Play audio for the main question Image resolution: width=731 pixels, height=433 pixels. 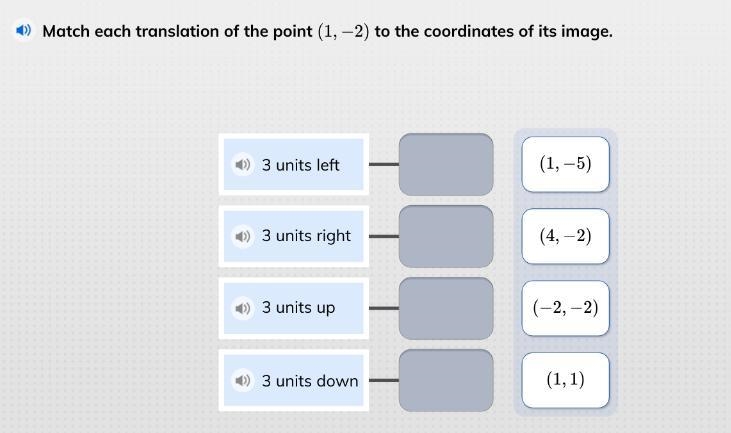23,31
